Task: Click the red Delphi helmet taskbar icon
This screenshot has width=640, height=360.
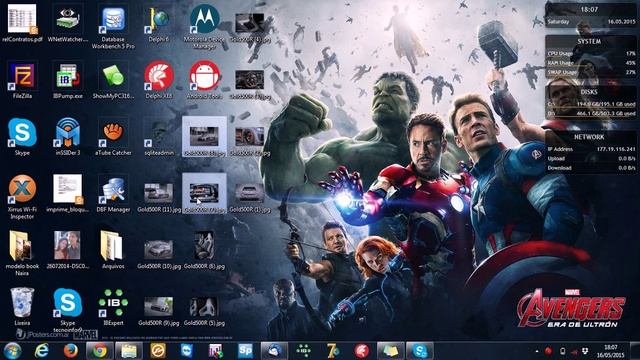Action: (x=362, y=351)
